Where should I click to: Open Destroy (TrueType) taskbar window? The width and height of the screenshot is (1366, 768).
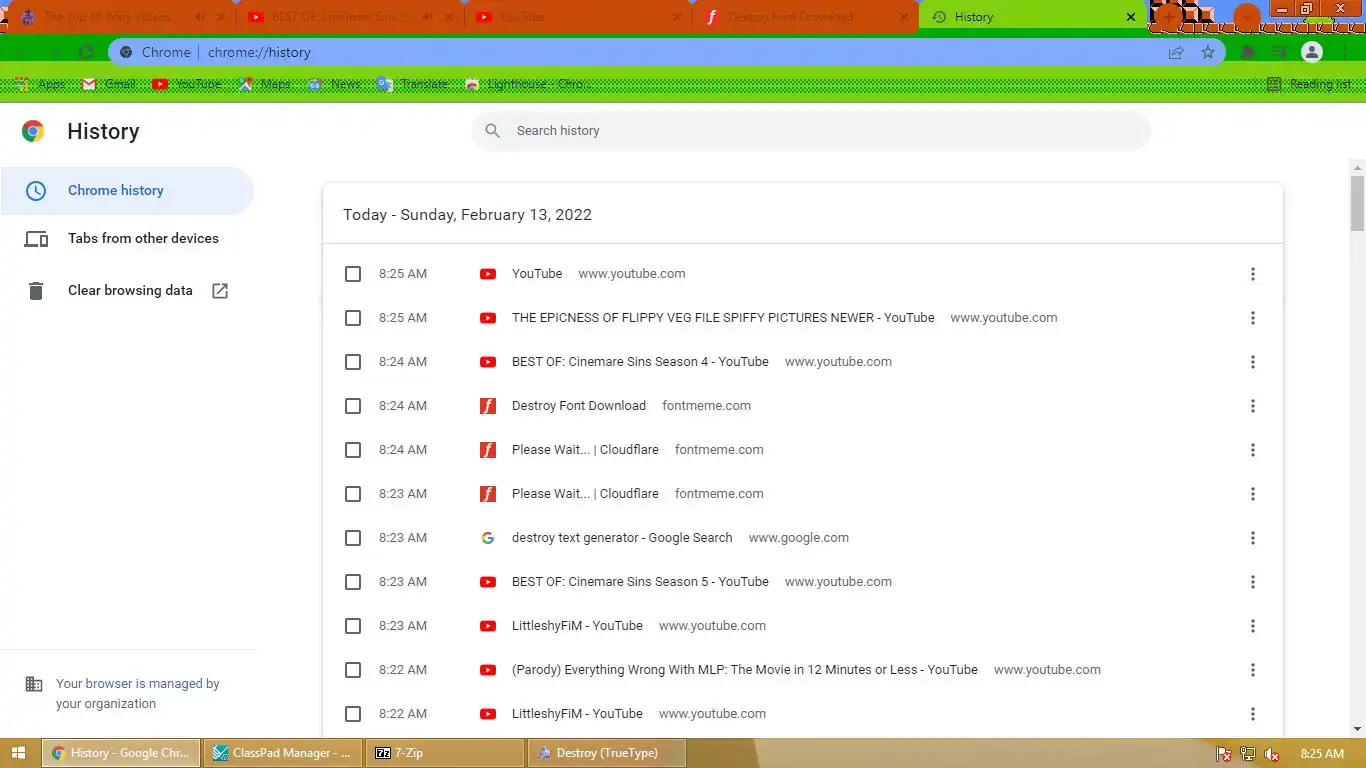pyautogui.click(x=607, y=753)
